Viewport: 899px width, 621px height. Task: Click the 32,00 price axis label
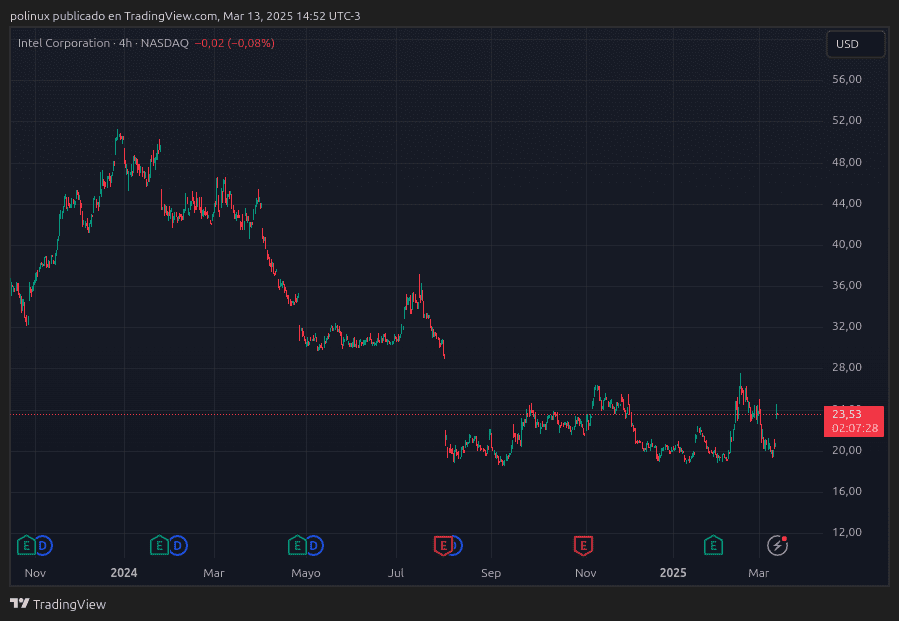click(847, 326)
